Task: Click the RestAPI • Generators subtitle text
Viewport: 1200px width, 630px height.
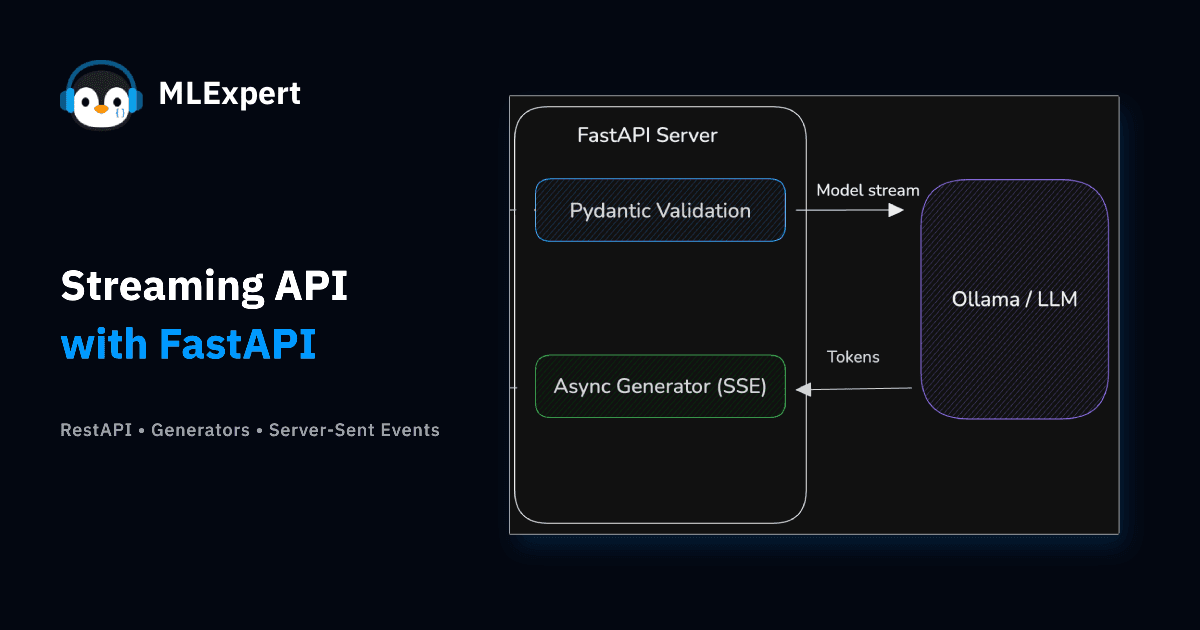Action: click(155, 430)
